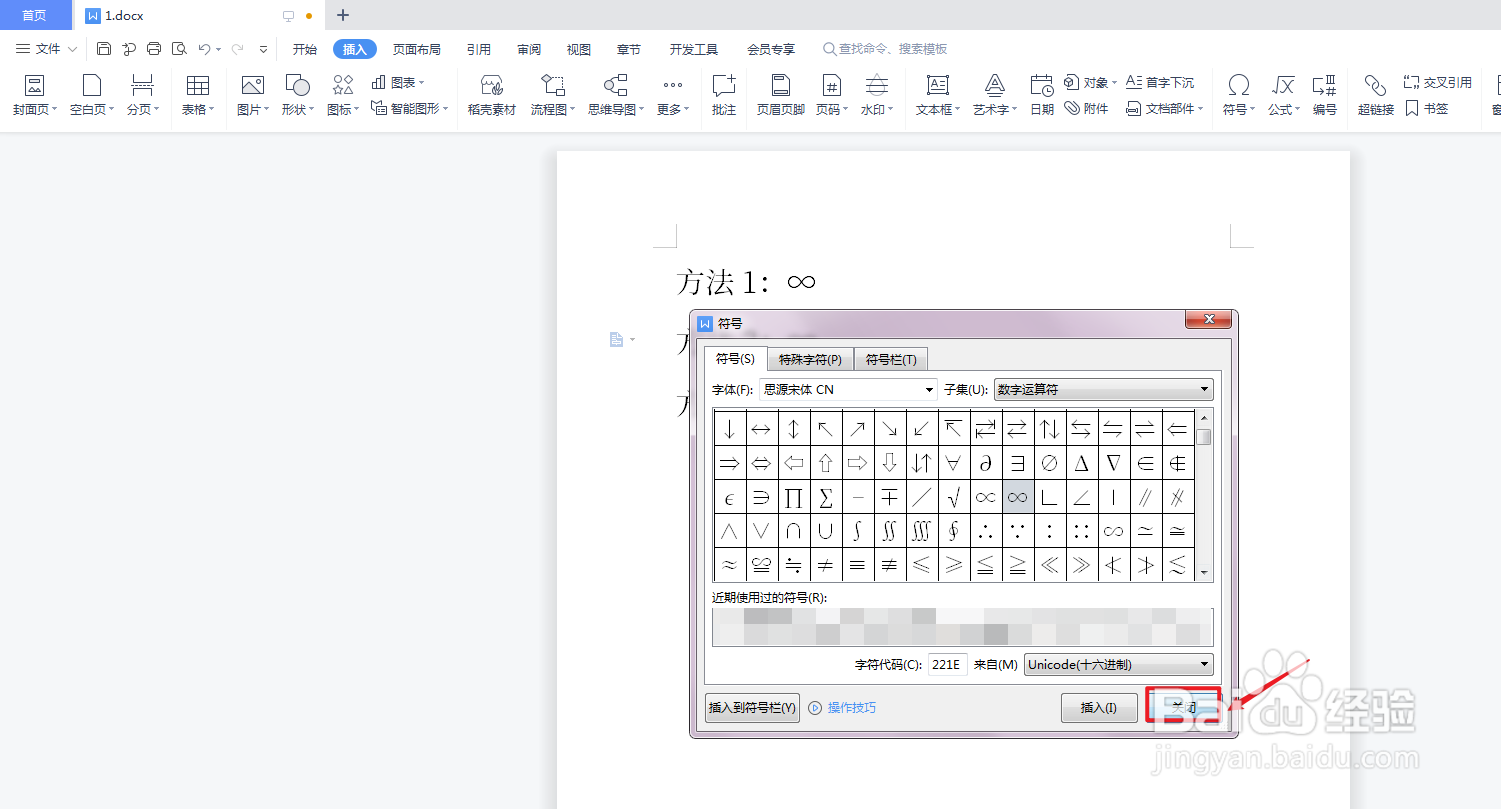The width and height of the screenshot is (1501, 809).
Task: Select the ∫ integral symbol cell
Action: click(858, 530)
